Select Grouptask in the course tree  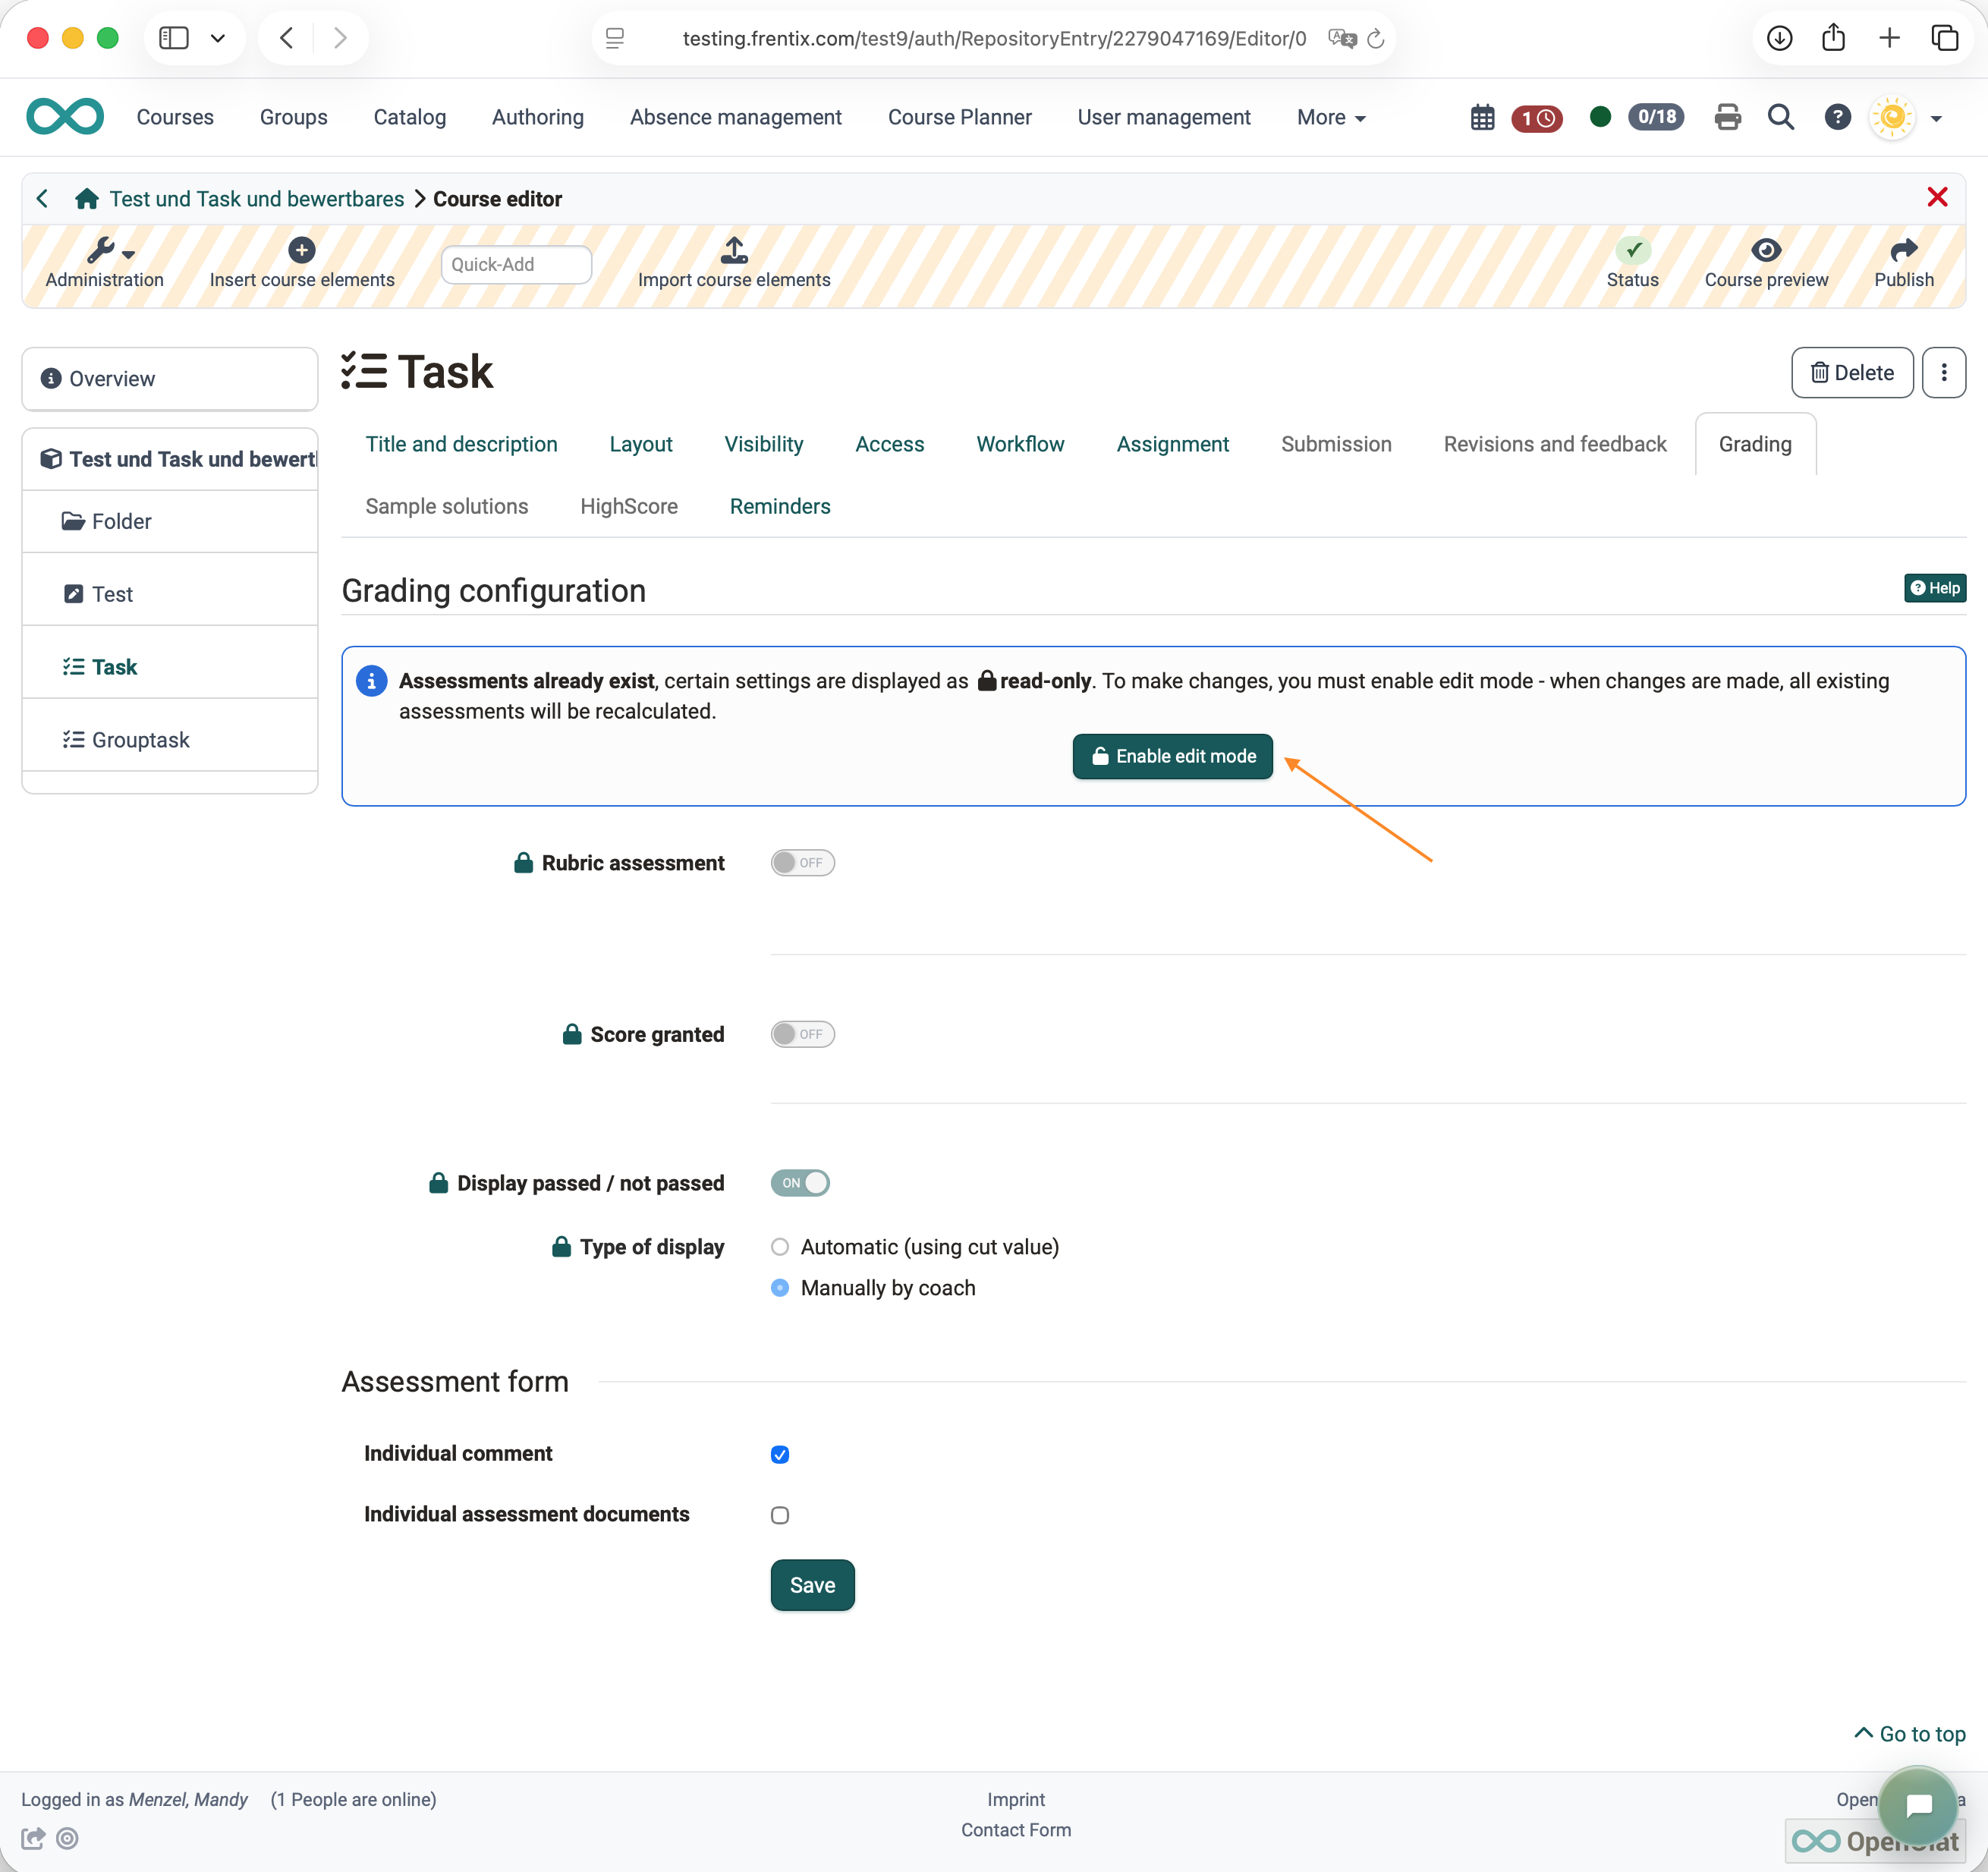140,740
